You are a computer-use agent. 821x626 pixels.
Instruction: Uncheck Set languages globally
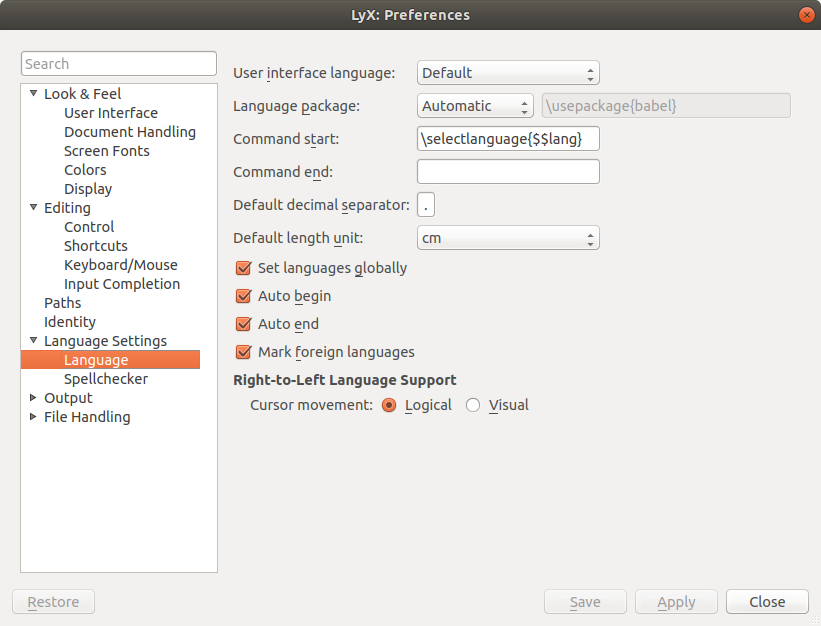243,268
